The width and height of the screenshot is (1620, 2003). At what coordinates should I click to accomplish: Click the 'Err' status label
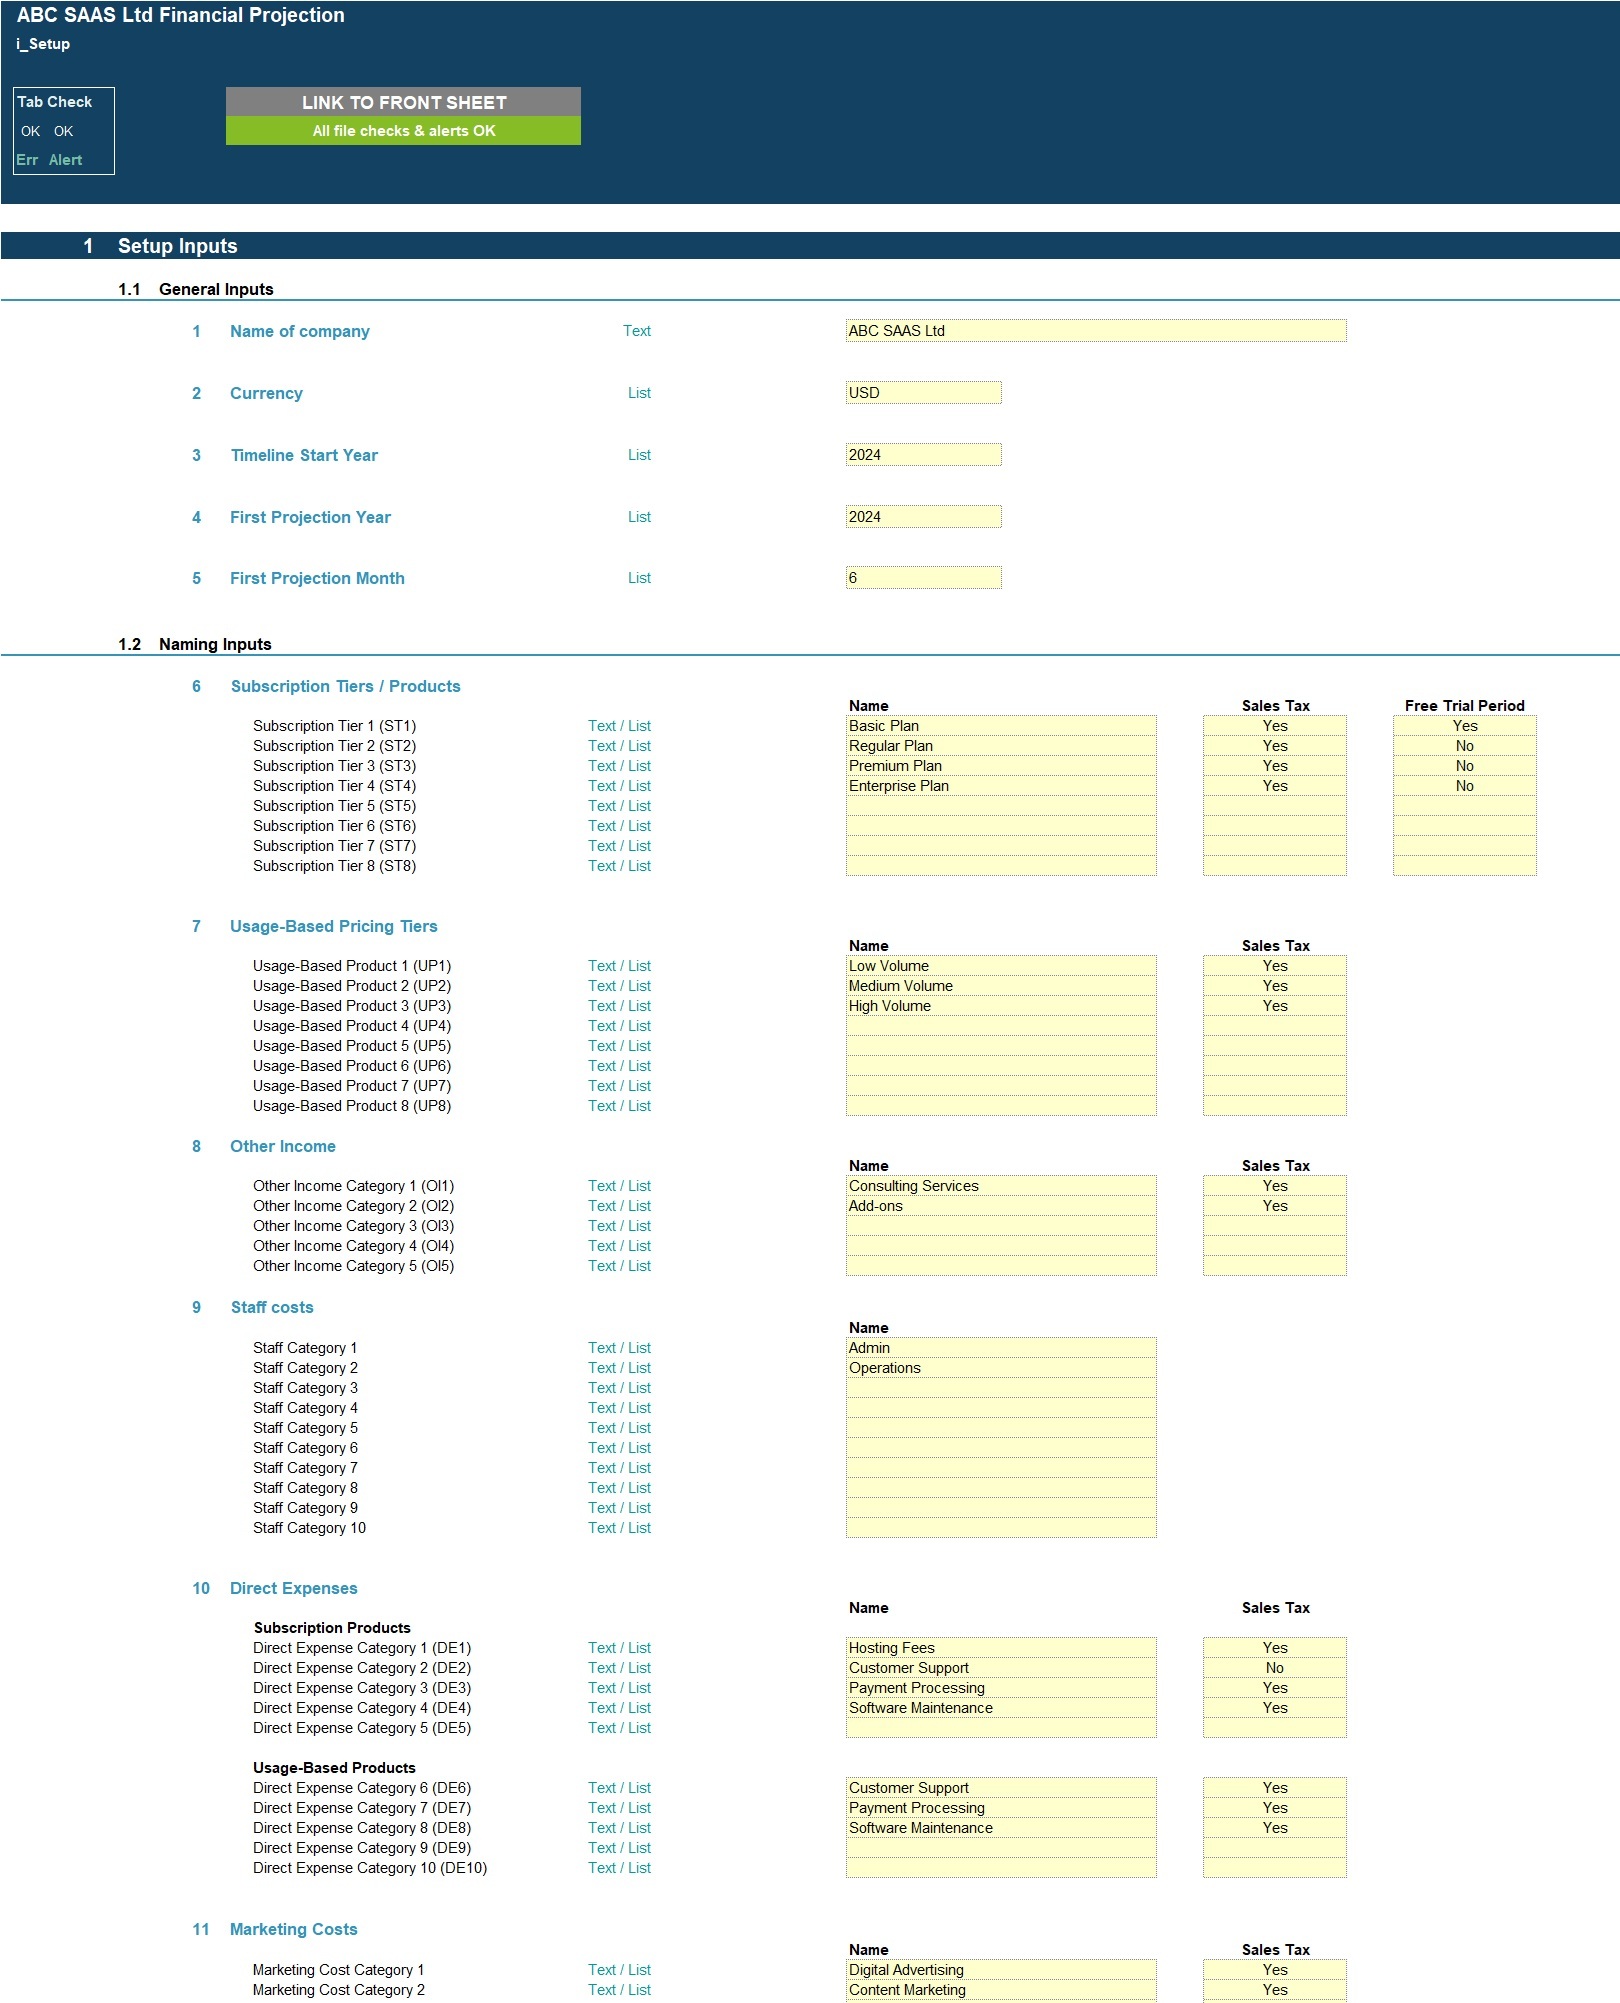tap(27, 160)
